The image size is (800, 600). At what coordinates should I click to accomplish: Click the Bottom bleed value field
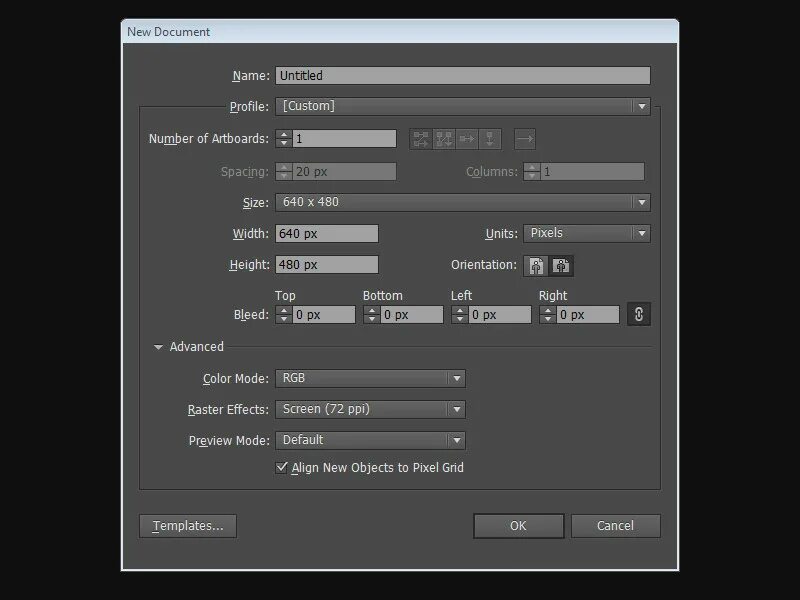click(412, 315)
